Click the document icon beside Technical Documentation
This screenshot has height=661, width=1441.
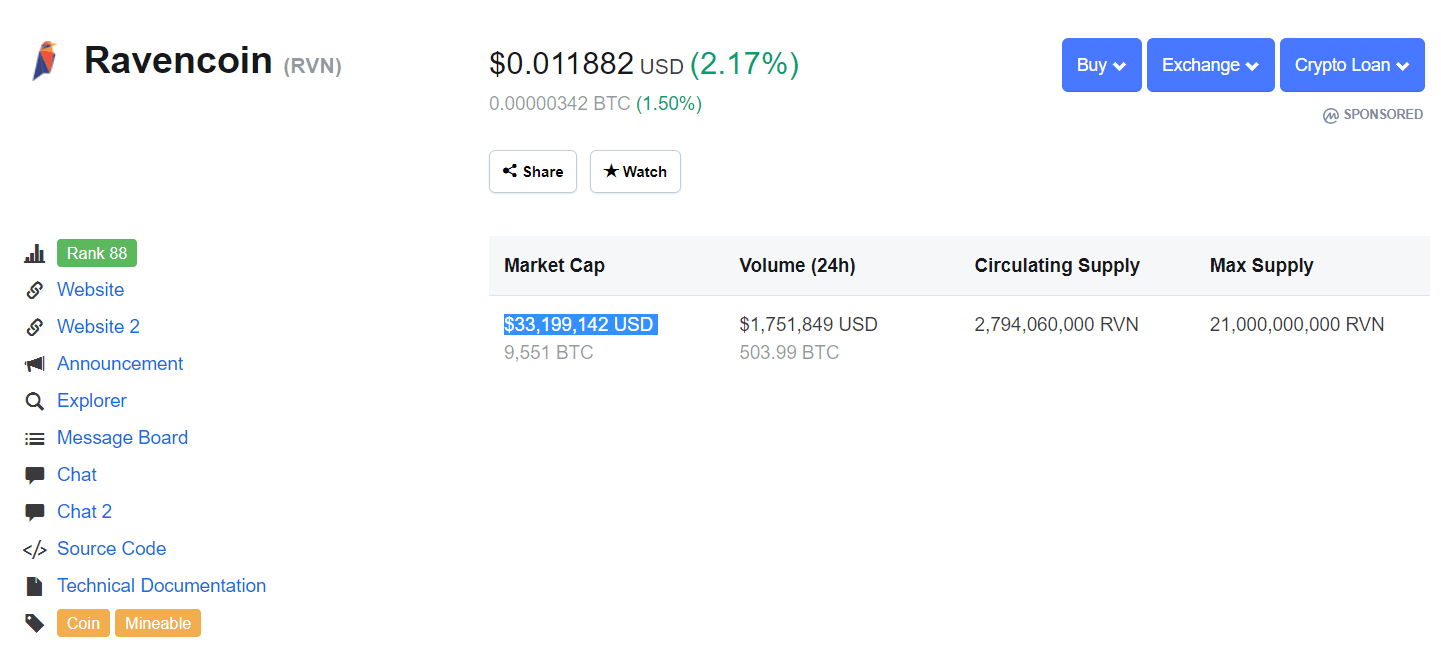(35, 586)
